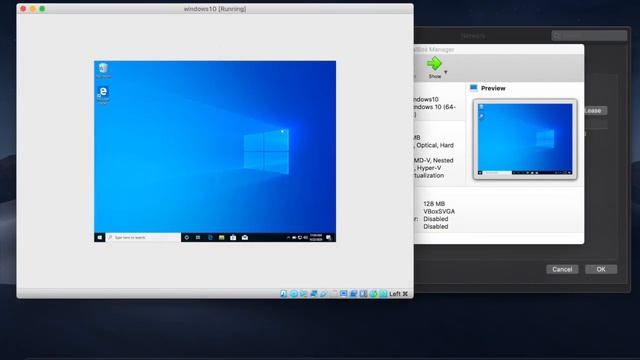Click OK in the Network window
The width and height of the screenshot is (640, 360).
(601, 269)
